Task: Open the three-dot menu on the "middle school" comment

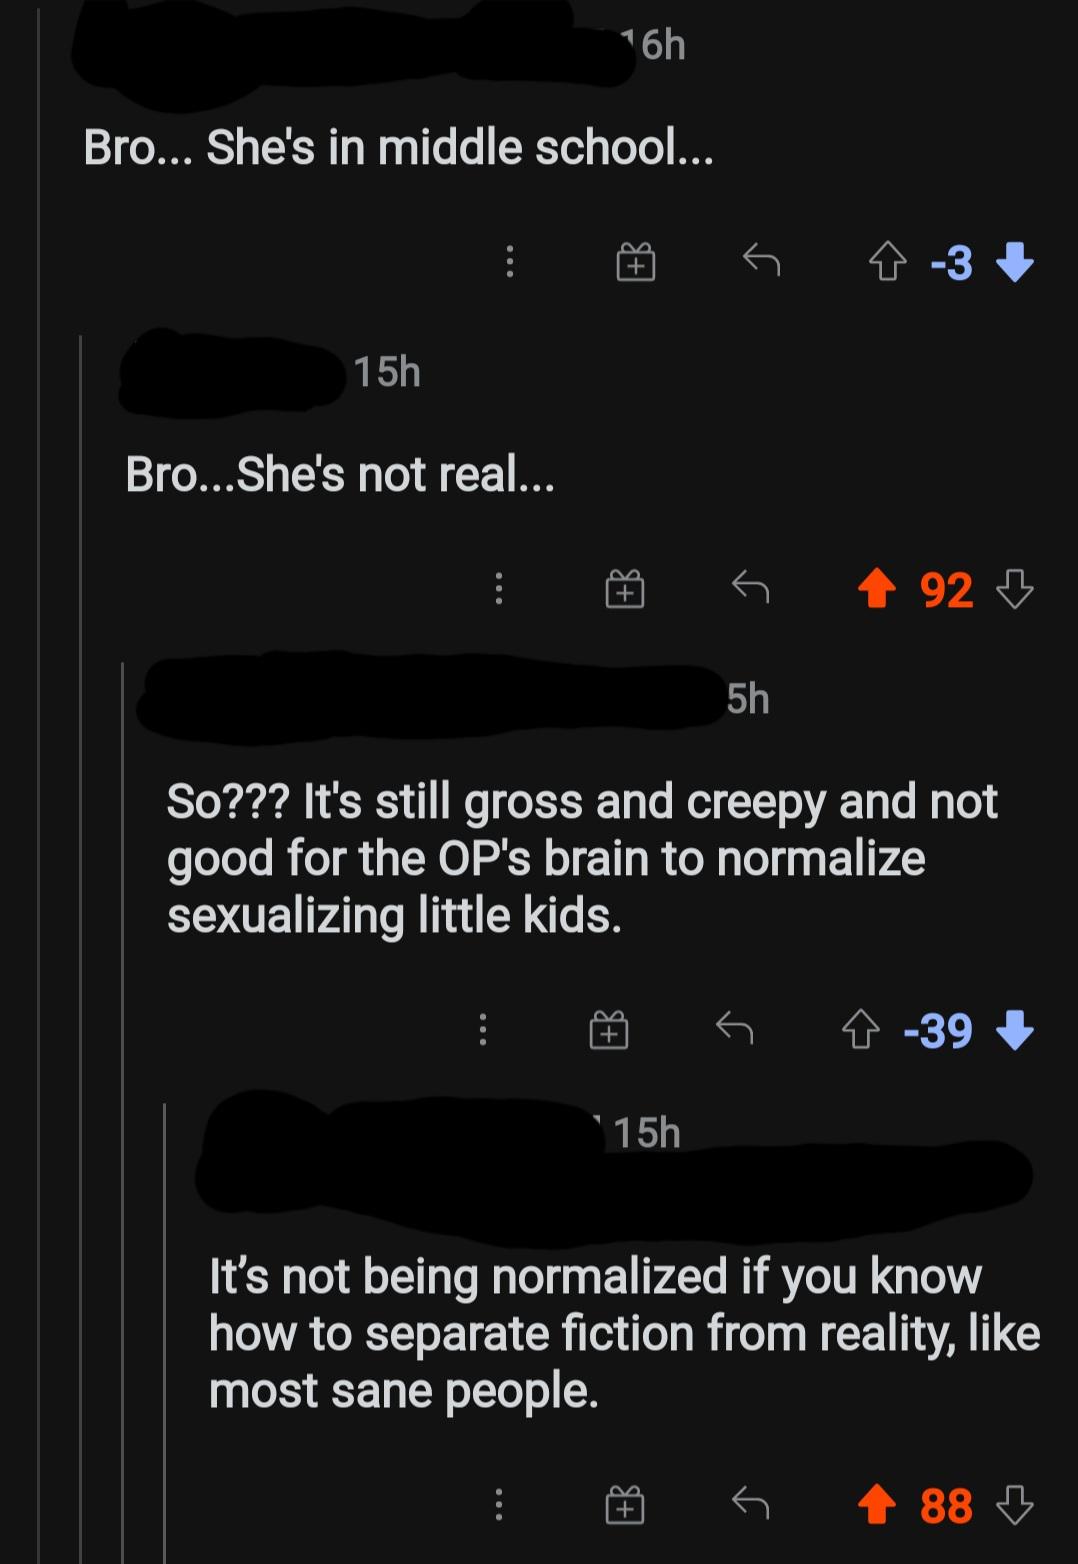Action: (510, 263)
